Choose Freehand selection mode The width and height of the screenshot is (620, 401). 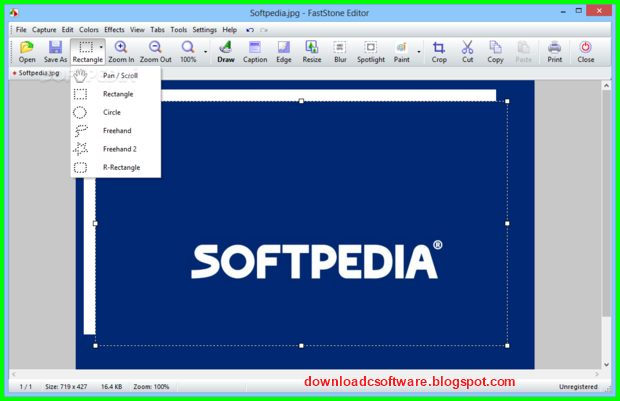(116, 131)
